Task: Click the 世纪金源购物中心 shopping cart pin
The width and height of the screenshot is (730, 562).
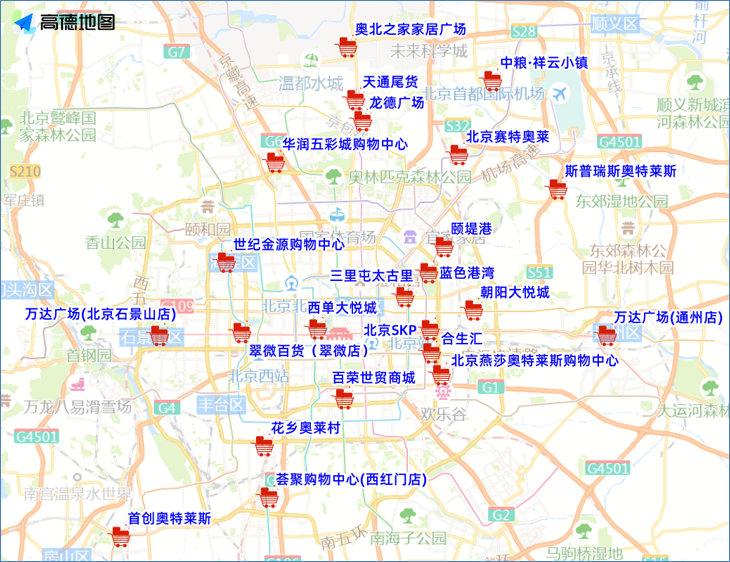Action: 227,263
